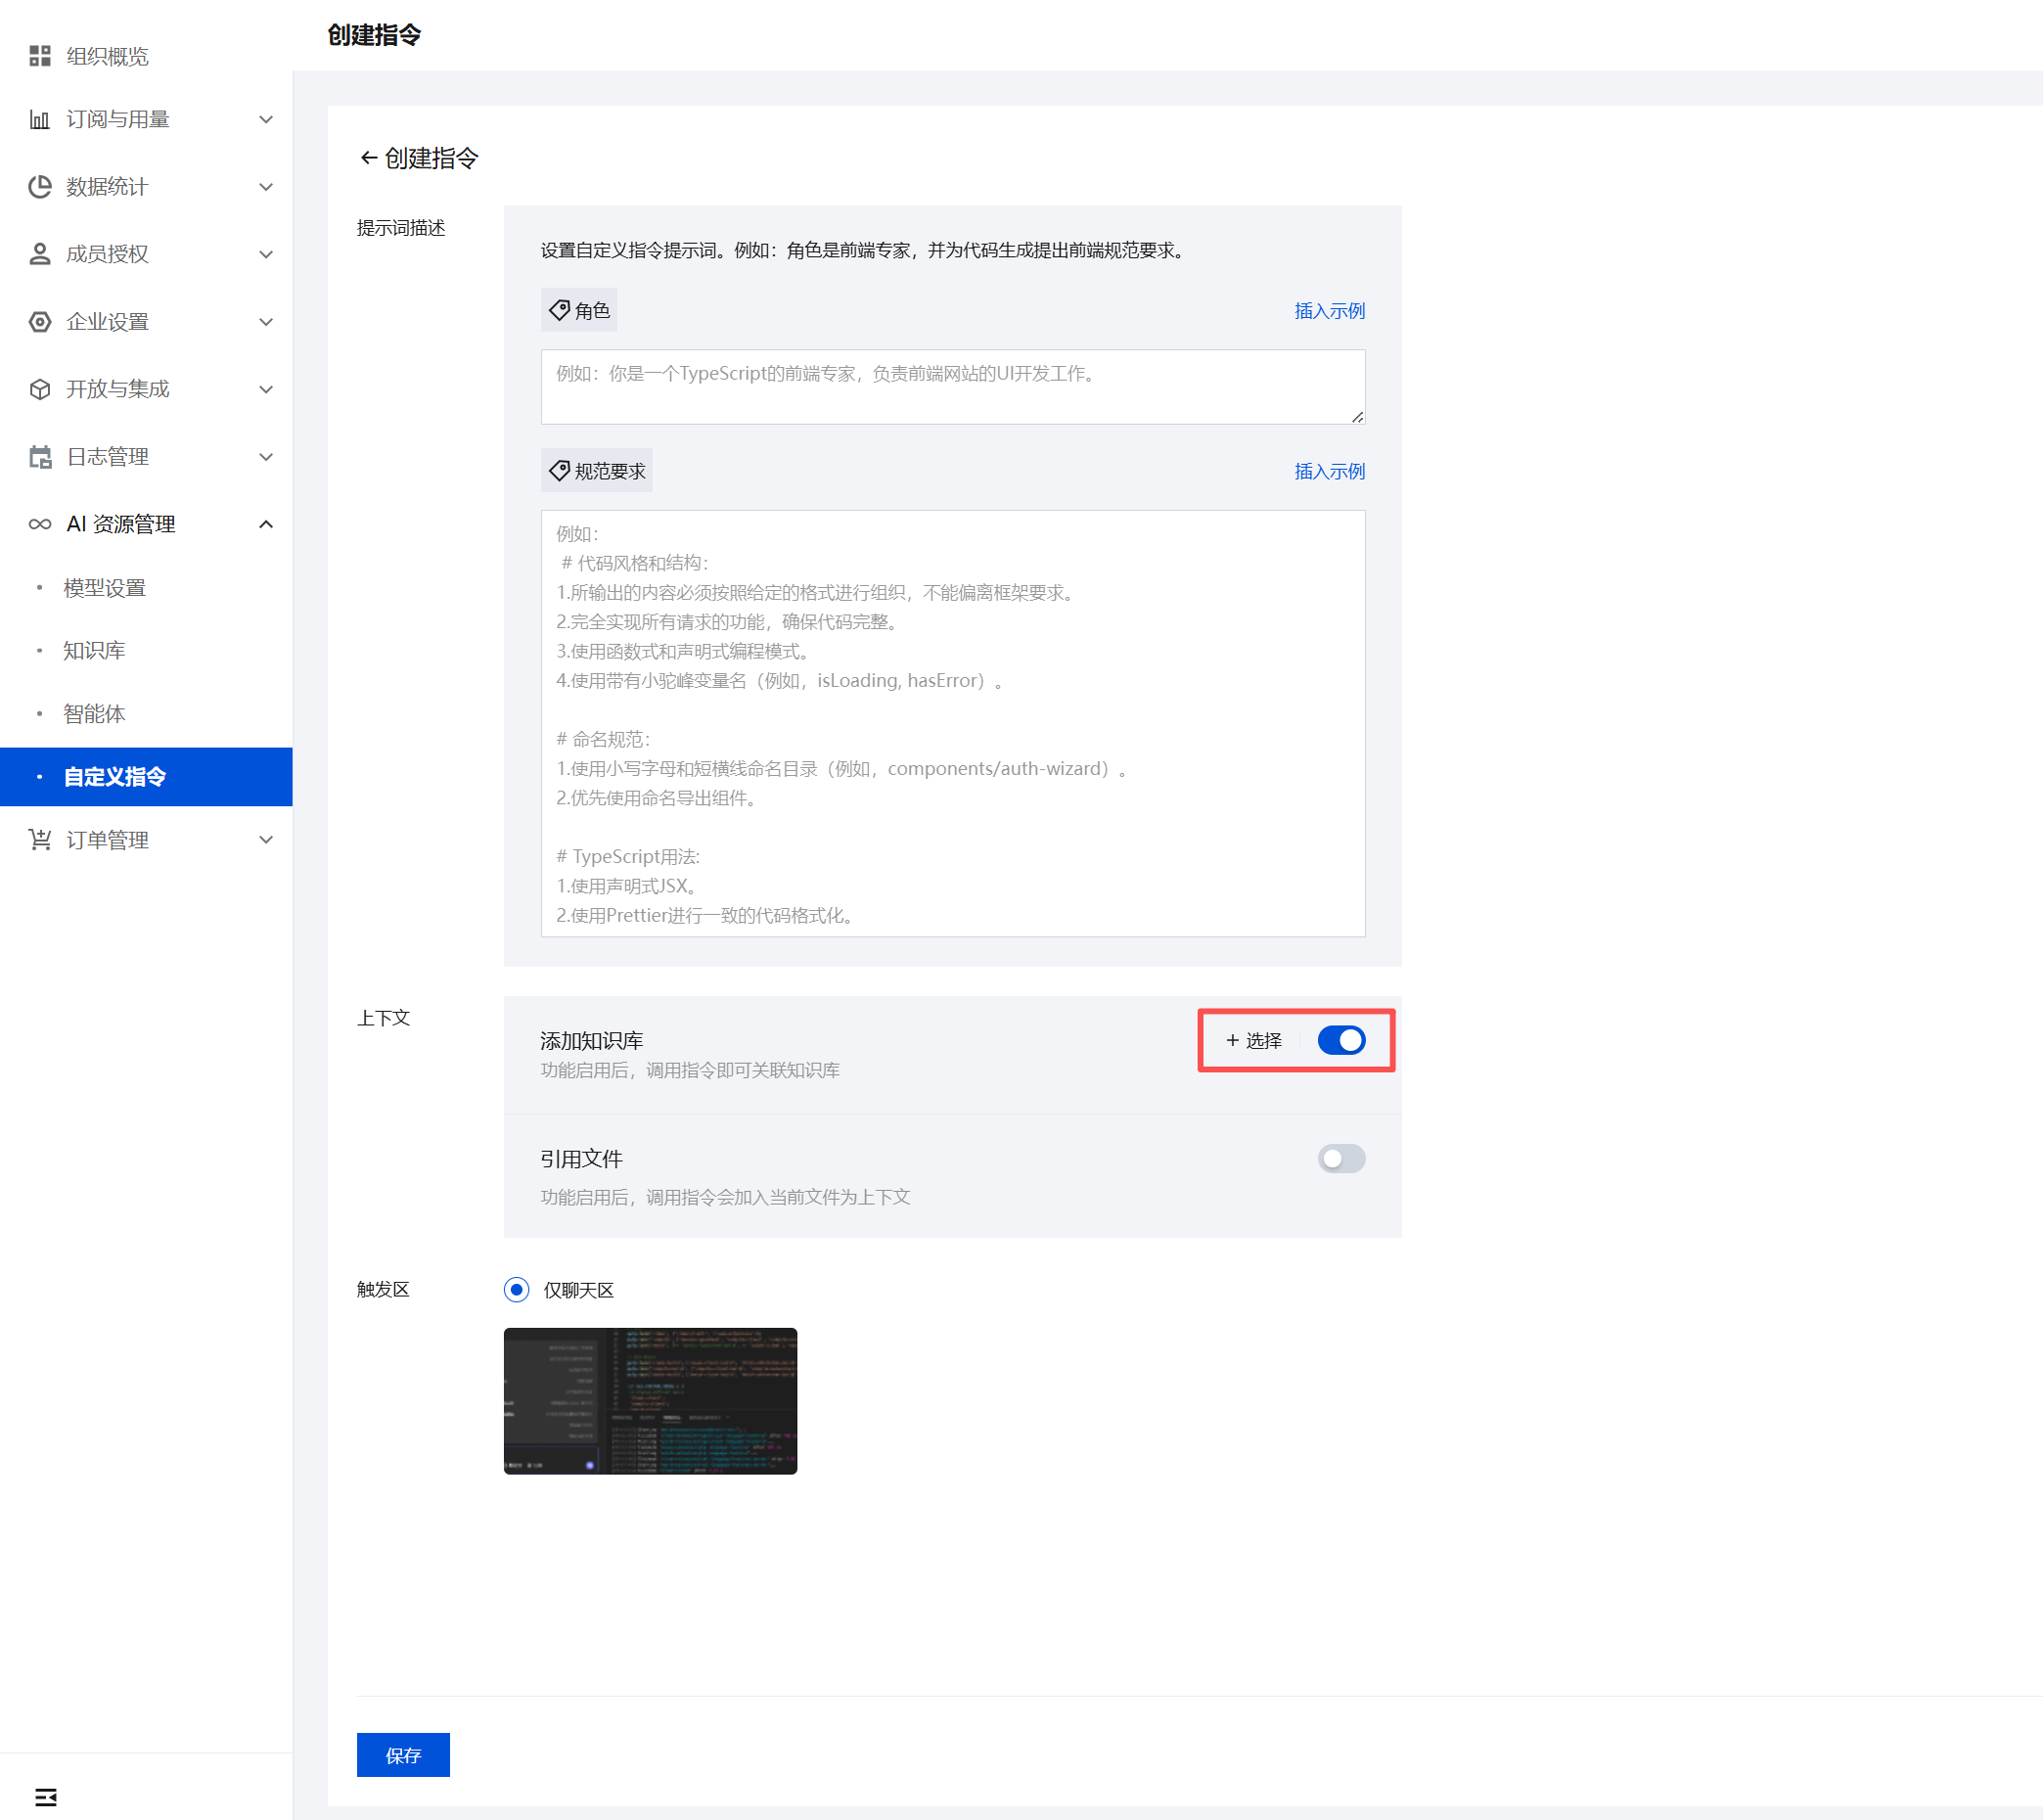The width and height of the screenshot is (2043, 1820).
Task: Click 插入示例 link for 角色
Action: click(x=1328, y=311)
